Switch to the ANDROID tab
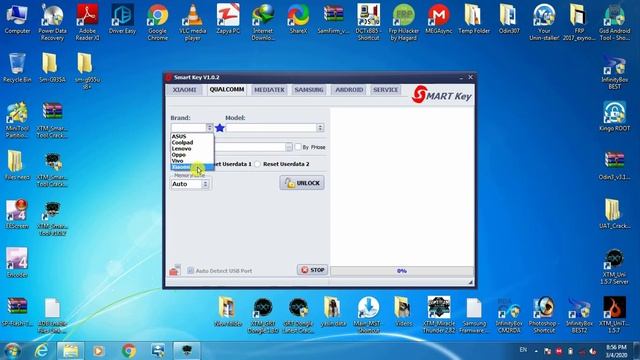The width and height of the screenshot is (640, 360). 349,90
